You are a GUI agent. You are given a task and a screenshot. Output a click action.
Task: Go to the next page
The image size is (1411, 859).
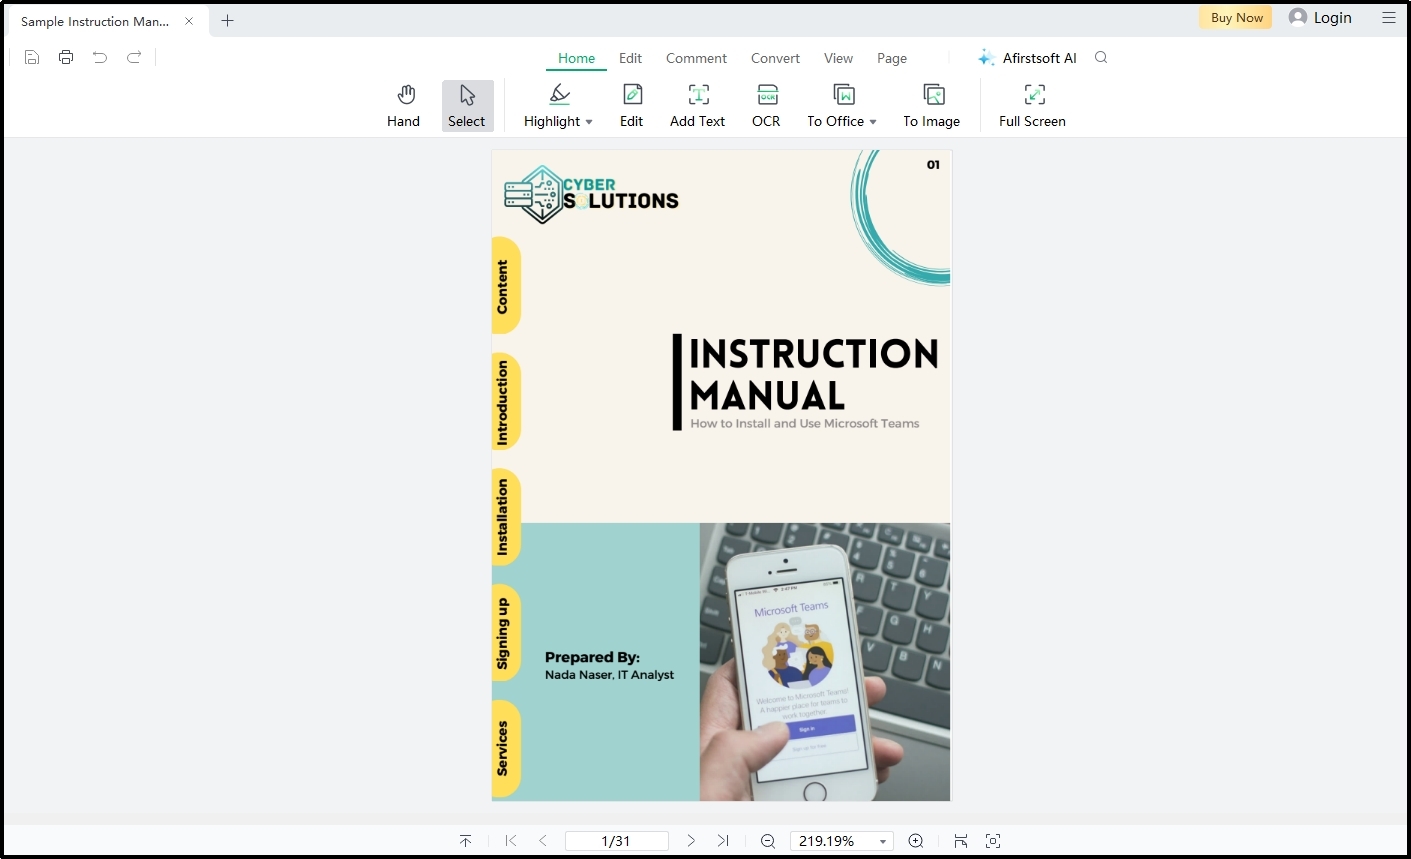[x=691, y=841]
